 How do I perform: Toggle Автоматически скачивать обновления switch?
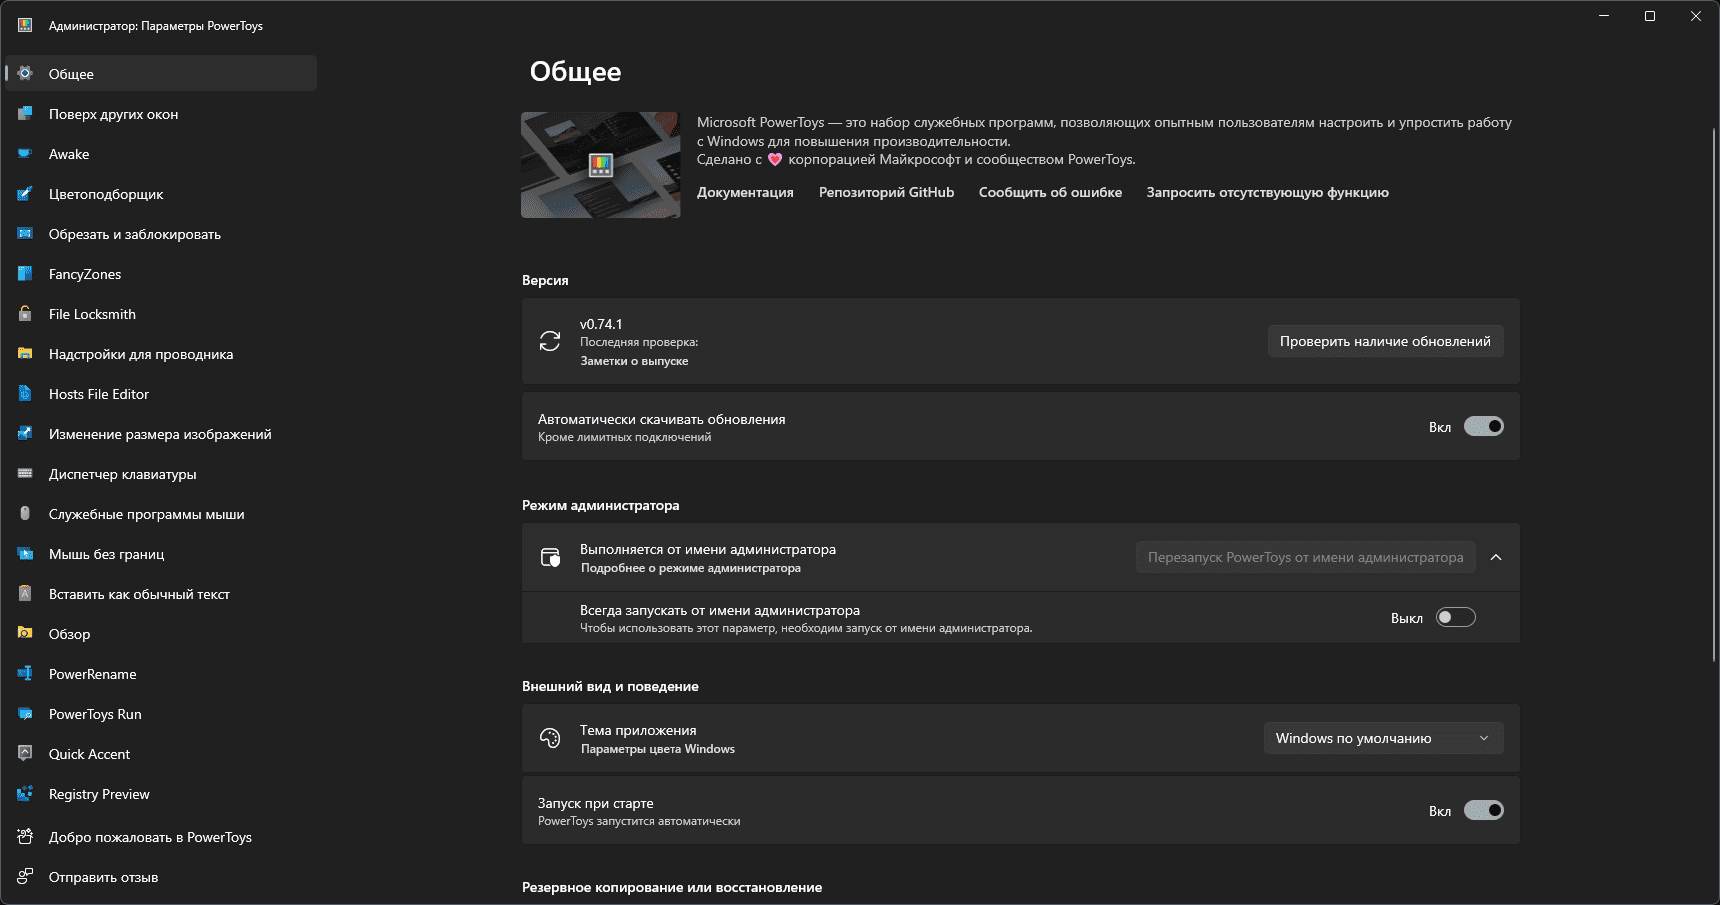1484,426
